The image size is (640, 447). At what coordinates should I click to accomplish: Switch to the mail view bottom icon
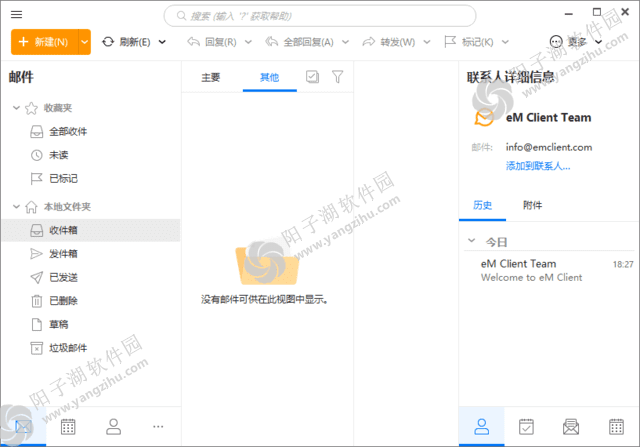tap(23, 427)
